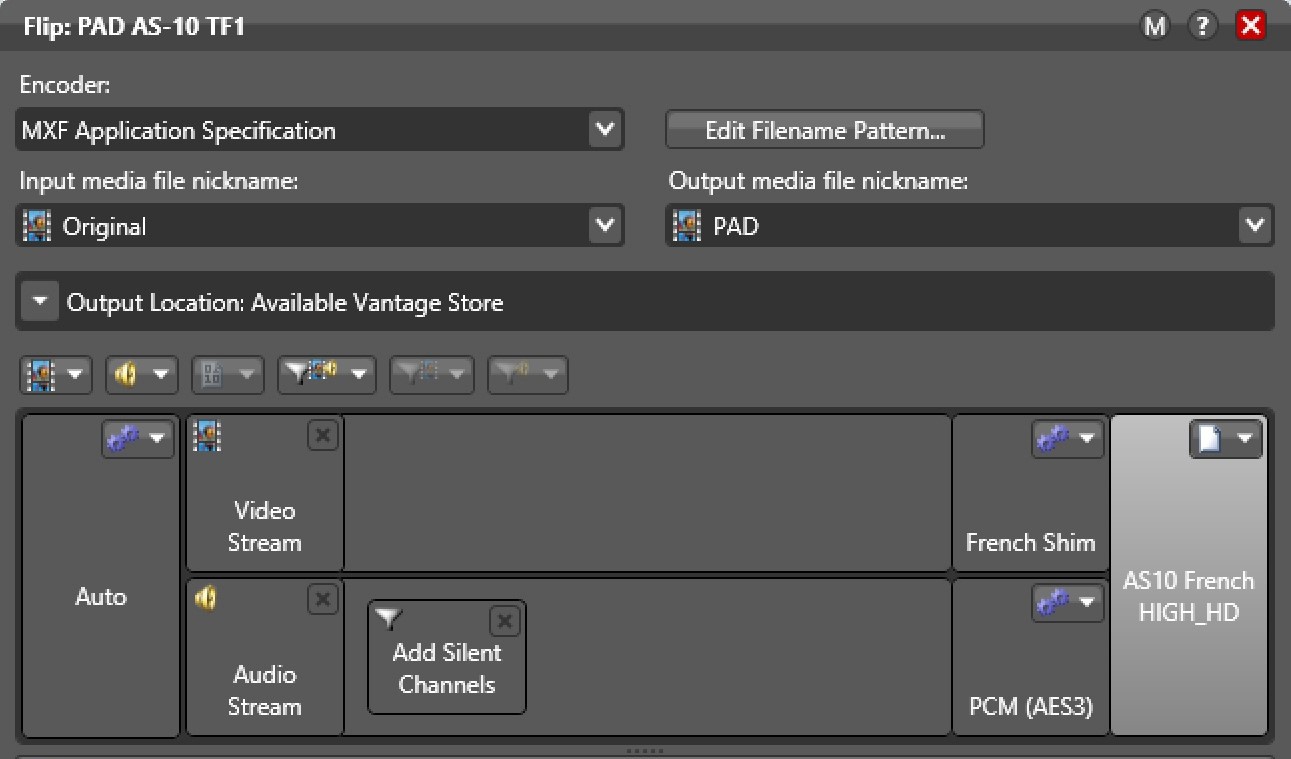Remove the Video Stream component

322,435
